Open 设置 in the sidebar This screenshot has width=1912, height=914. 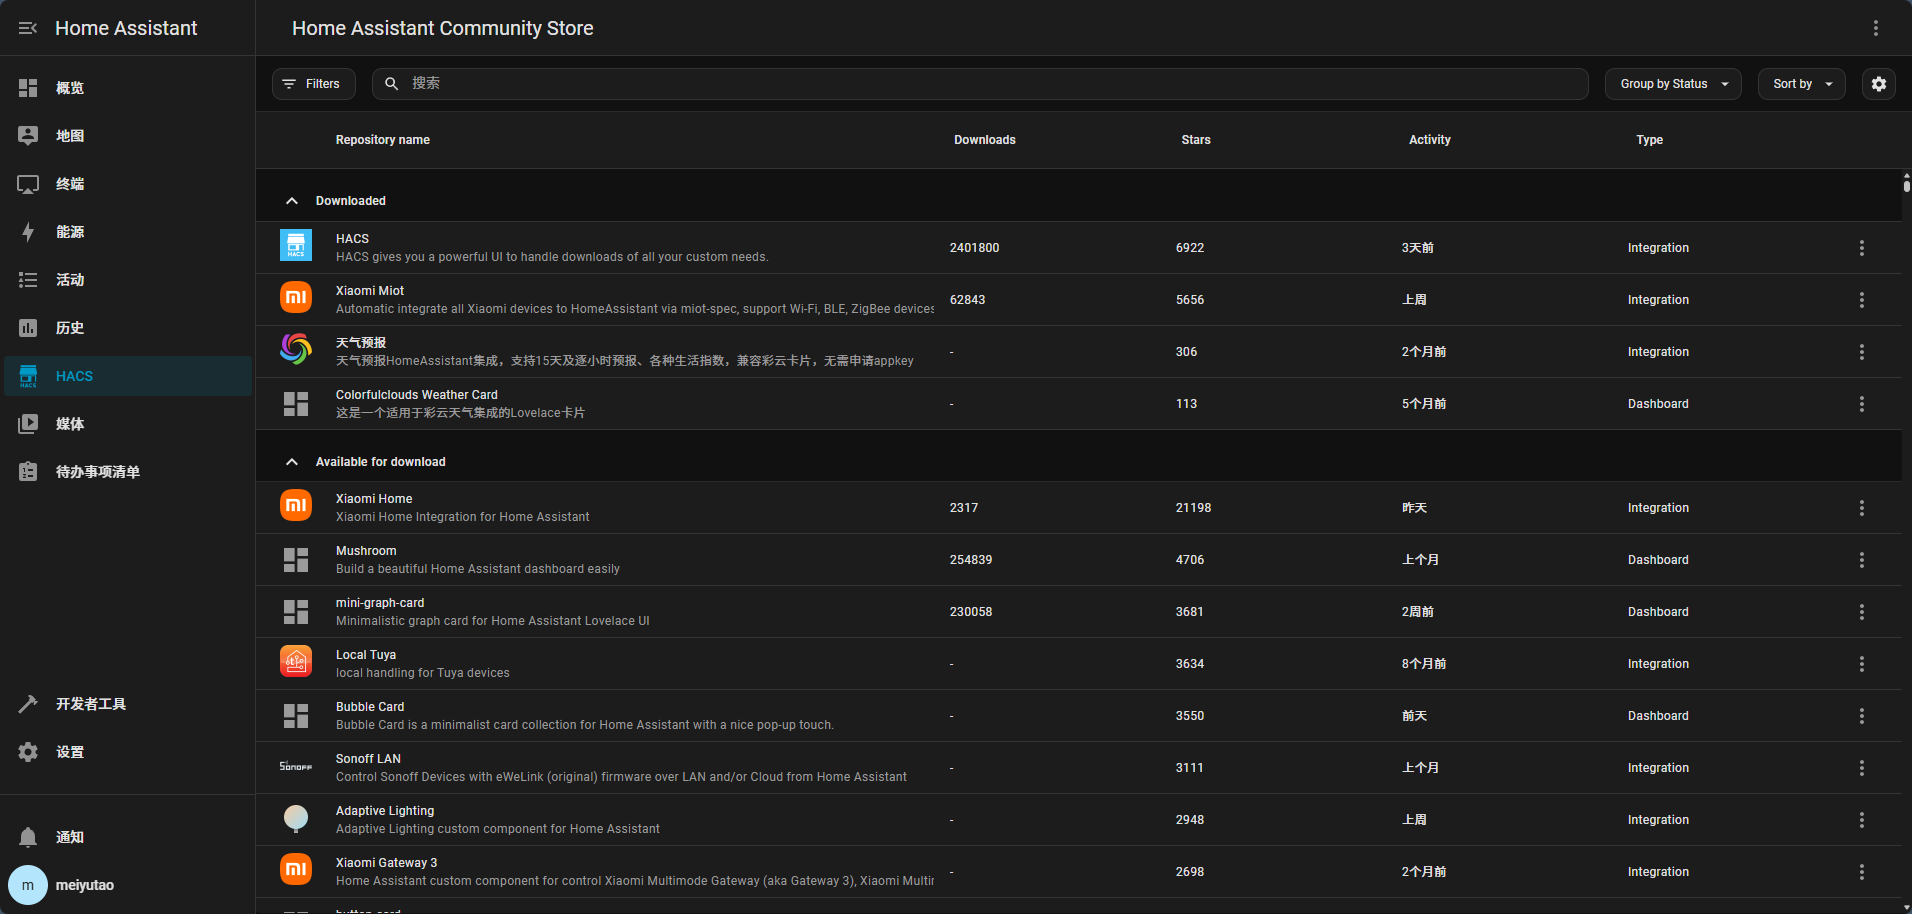click(x=70, y=752)
